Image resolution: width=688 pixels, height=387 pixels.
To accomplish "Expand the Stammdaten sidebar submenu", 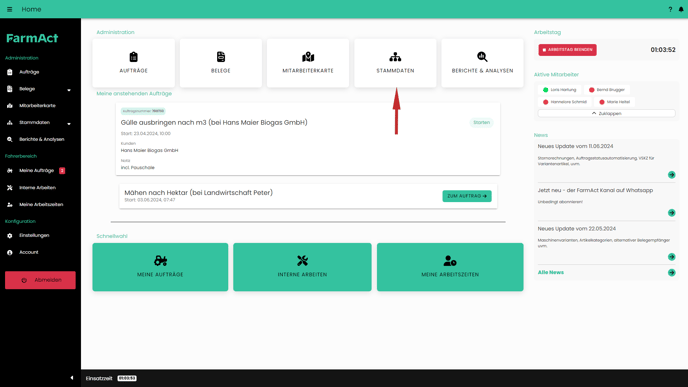I will click(x=69, y=124).
